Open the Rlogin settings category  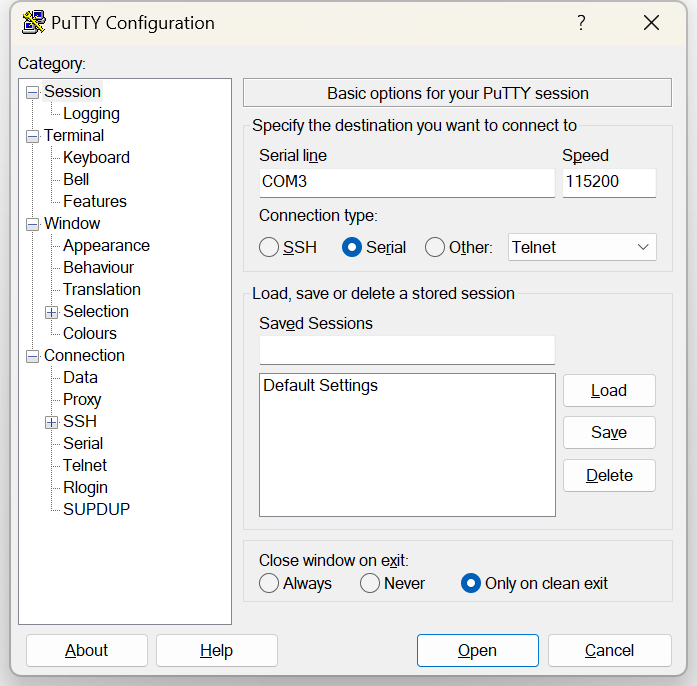point(85,488)
